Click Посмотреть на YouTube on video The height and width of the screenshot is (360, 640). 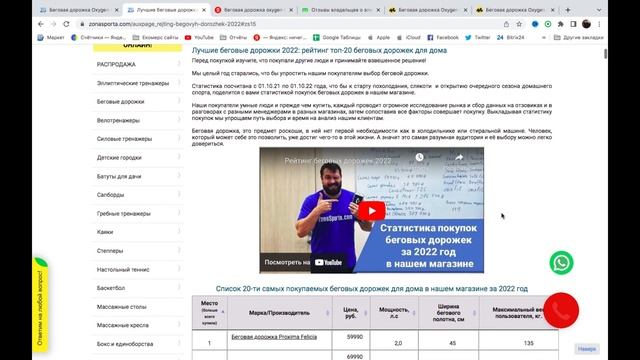click(x=303, y=262)
